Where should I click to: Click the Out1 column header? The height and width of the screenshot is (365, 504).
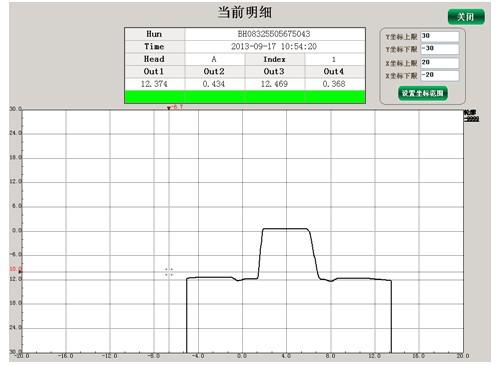[x=154, y=72]
